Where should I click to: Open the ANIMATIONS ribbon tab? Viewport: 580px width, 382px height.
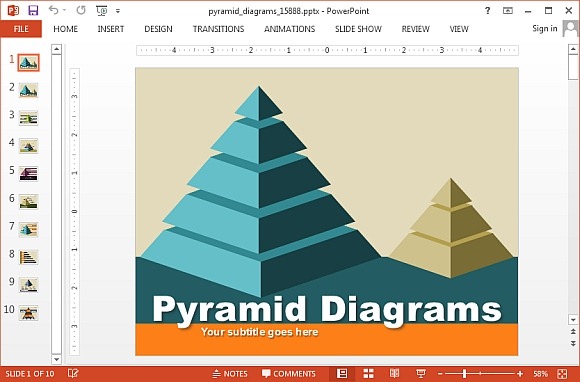pyautogui.click(x=290, y=29)
